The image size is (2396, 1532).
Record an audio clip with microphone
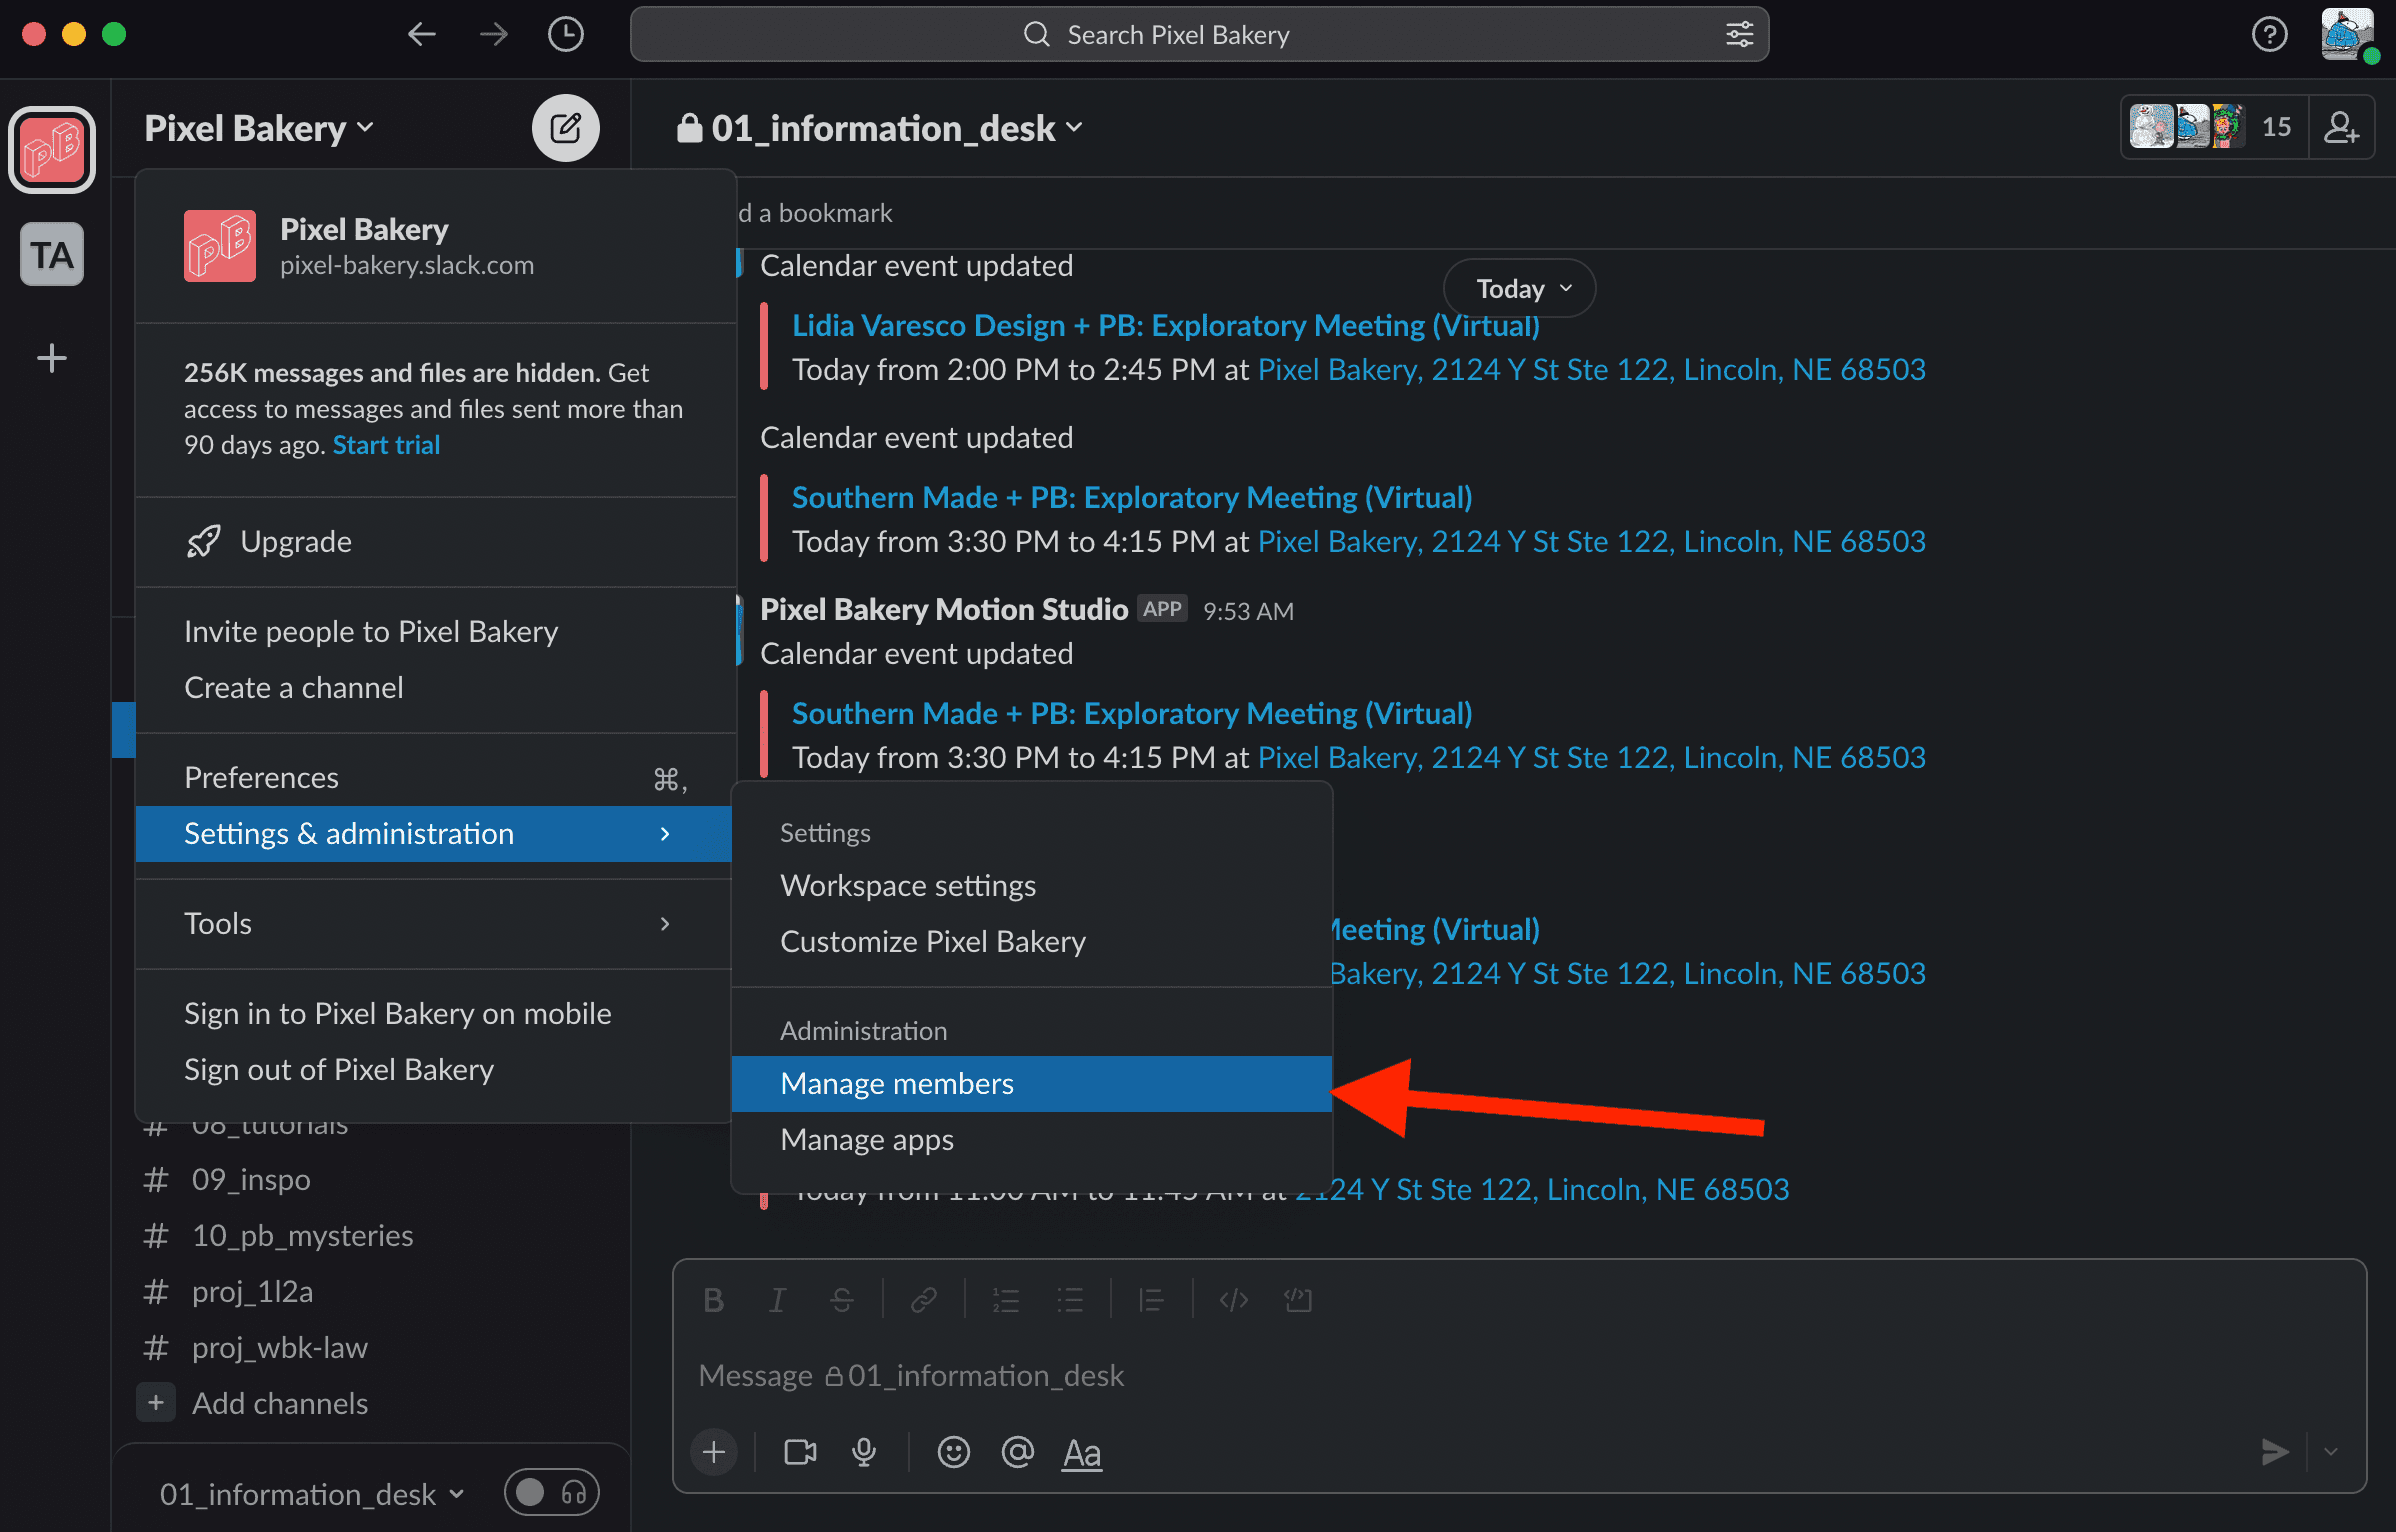point(864,1452)
